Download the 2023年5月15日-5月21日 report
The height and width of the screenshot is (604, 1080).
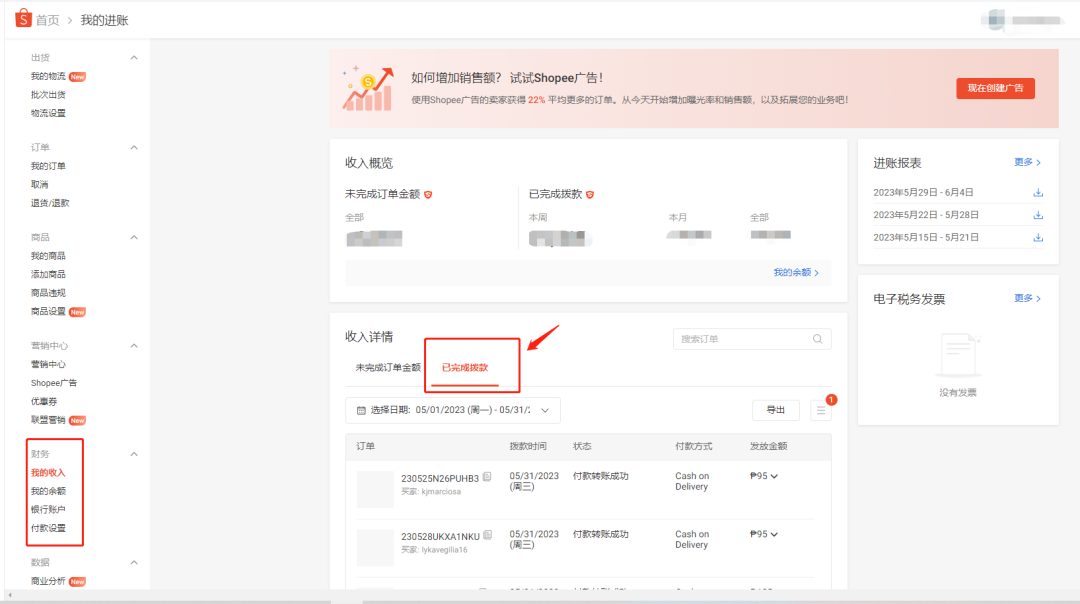point(1038,237)
